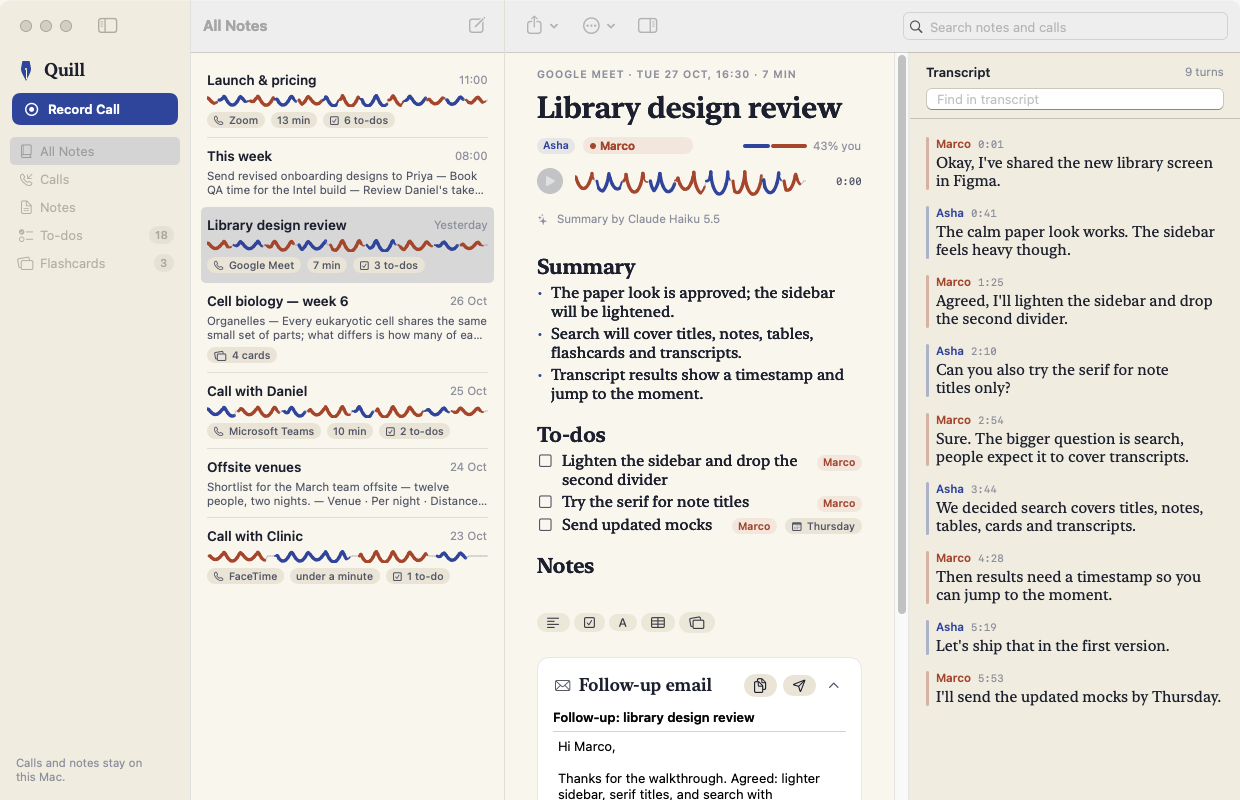Screen dimensions: 1240x800
Task: Focus the Find in transcript field
Action: click(1075, 99)
